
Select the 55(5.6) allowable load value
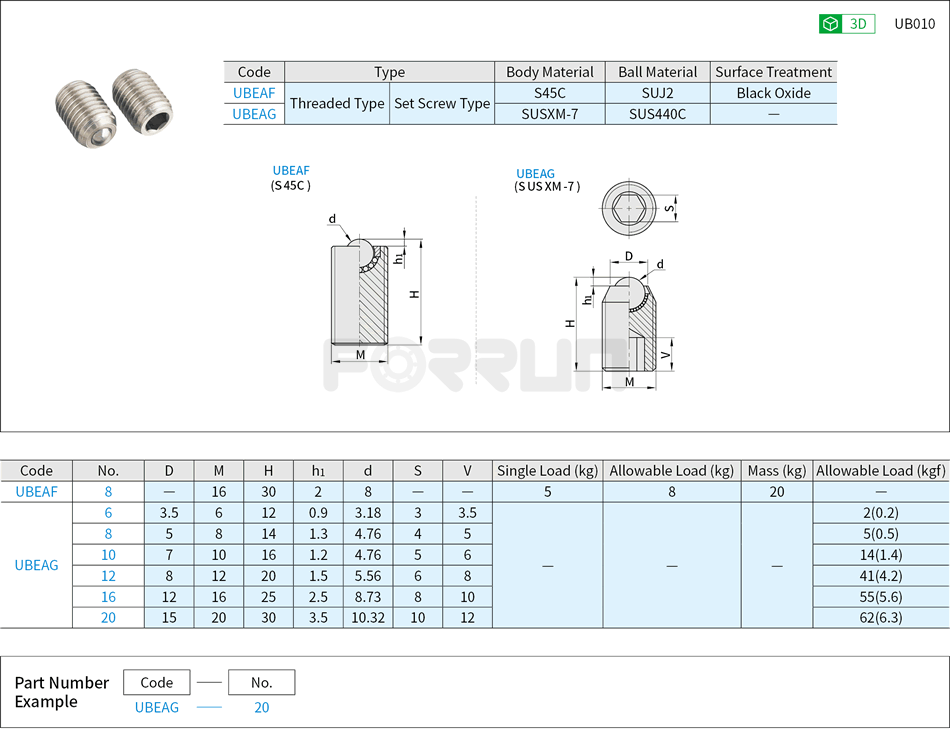(x=880, y=597)
